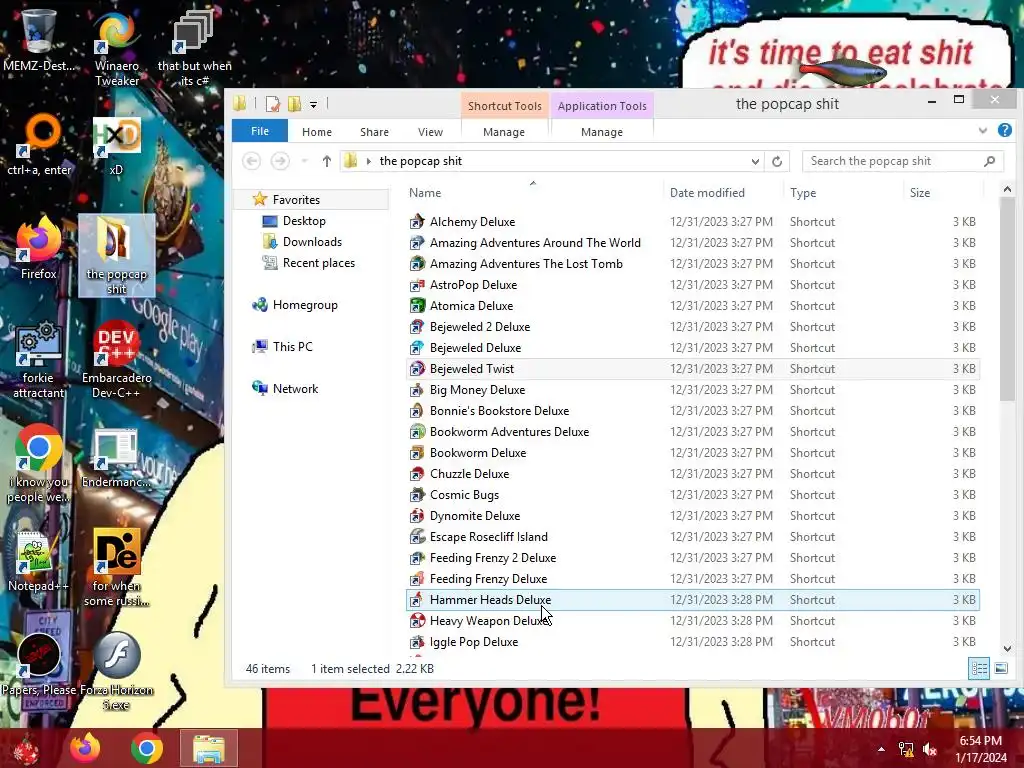Select the Feeding Frenzy 2 Deluxe shortcut

[692, 558]
